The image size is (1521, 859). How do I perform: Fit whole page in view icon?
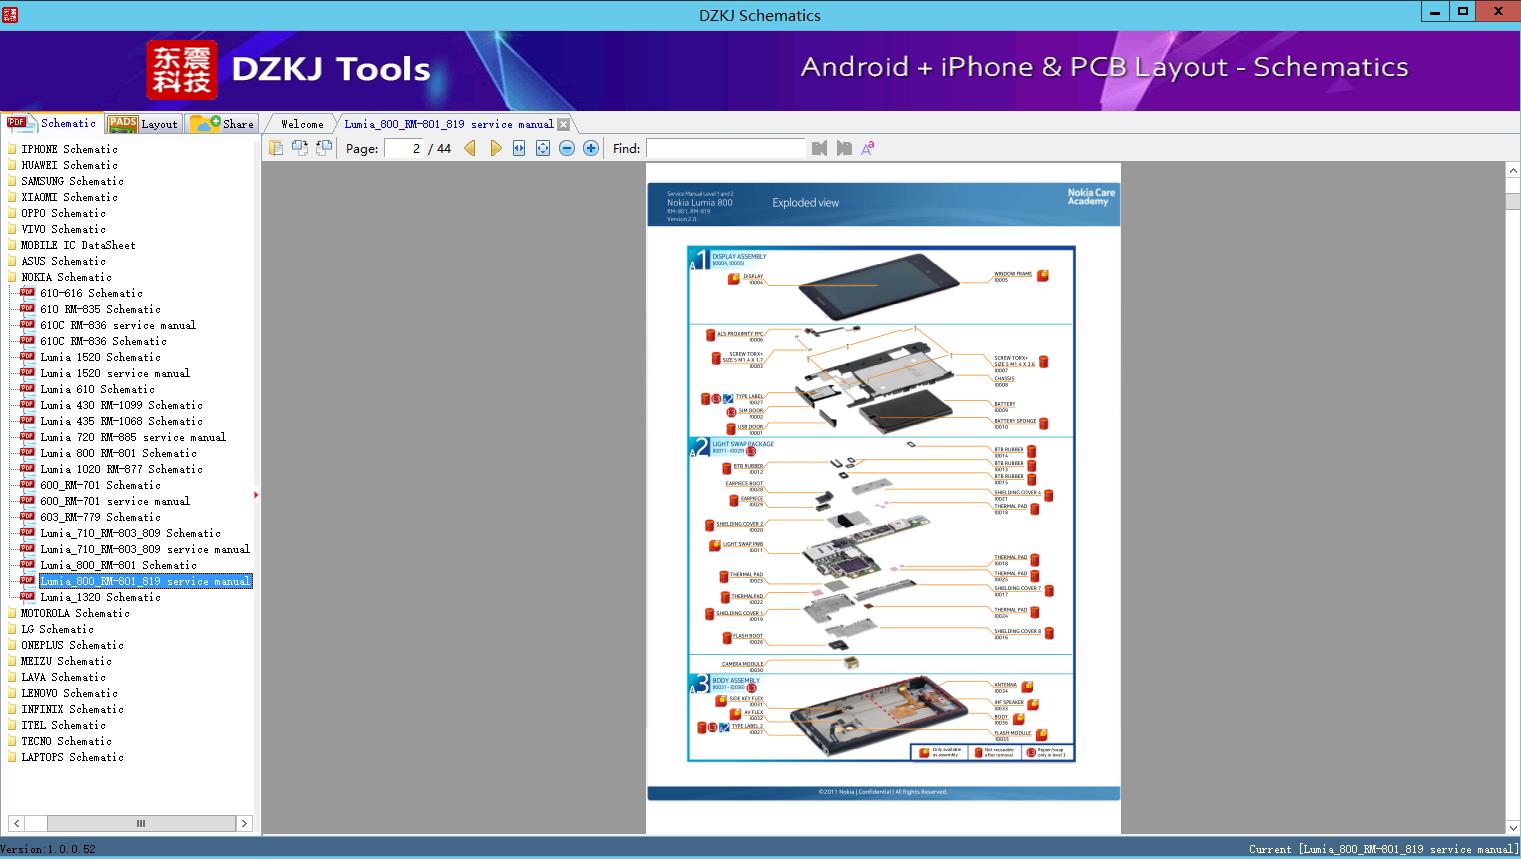coord(543,148)
